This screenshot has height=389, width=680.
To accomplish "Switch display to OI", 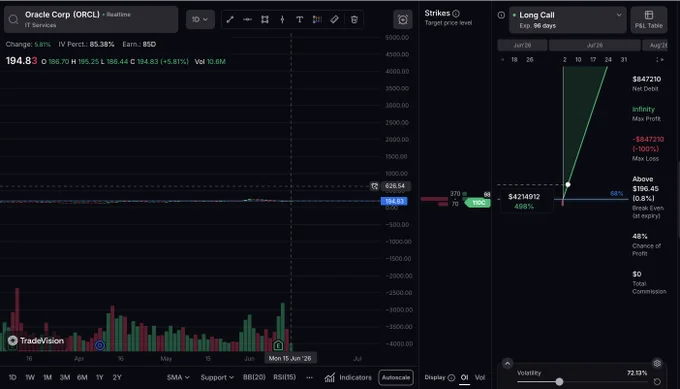I will 464,378.
